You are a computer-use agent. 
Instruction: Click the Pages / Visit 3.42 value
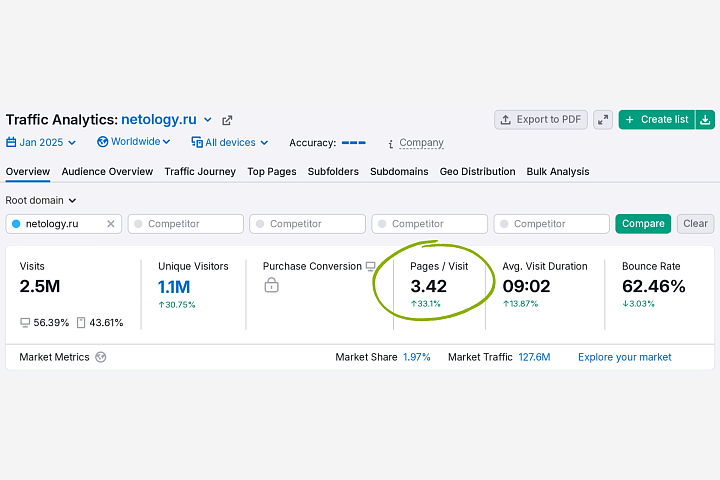coord(428,286)
